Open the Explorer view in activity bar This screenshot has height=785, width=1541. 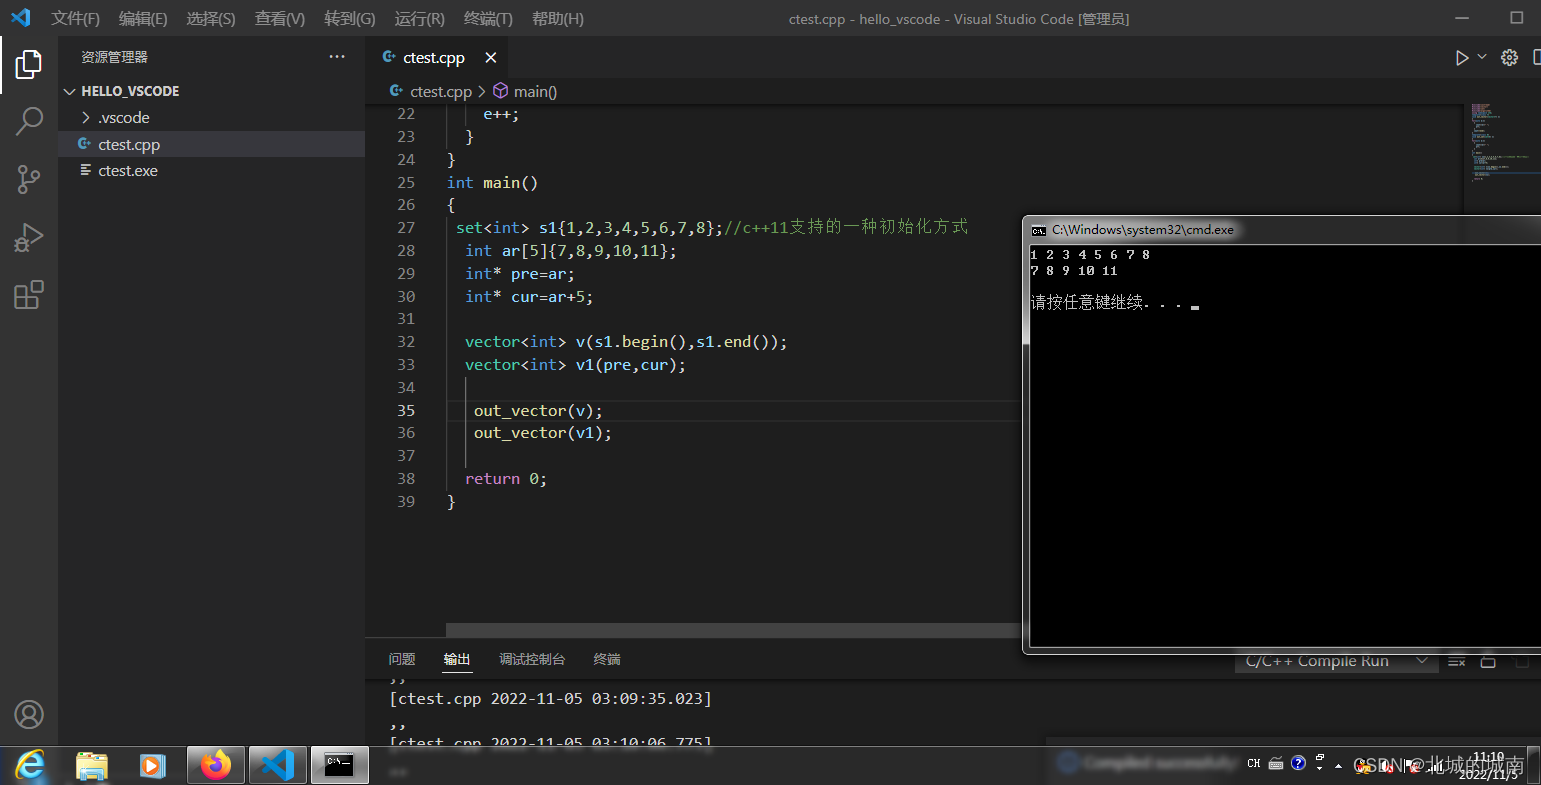29,65
